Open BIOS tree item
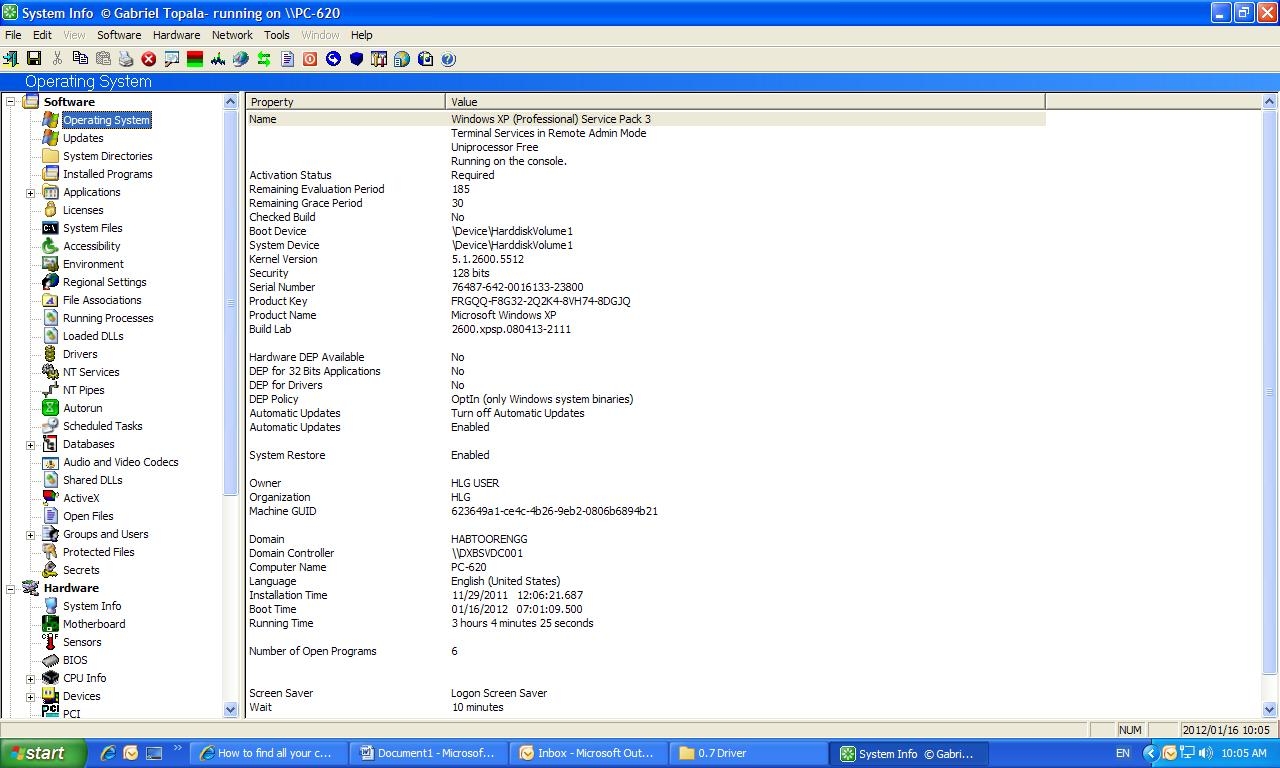1280x768 pixels. click(75, 660)
